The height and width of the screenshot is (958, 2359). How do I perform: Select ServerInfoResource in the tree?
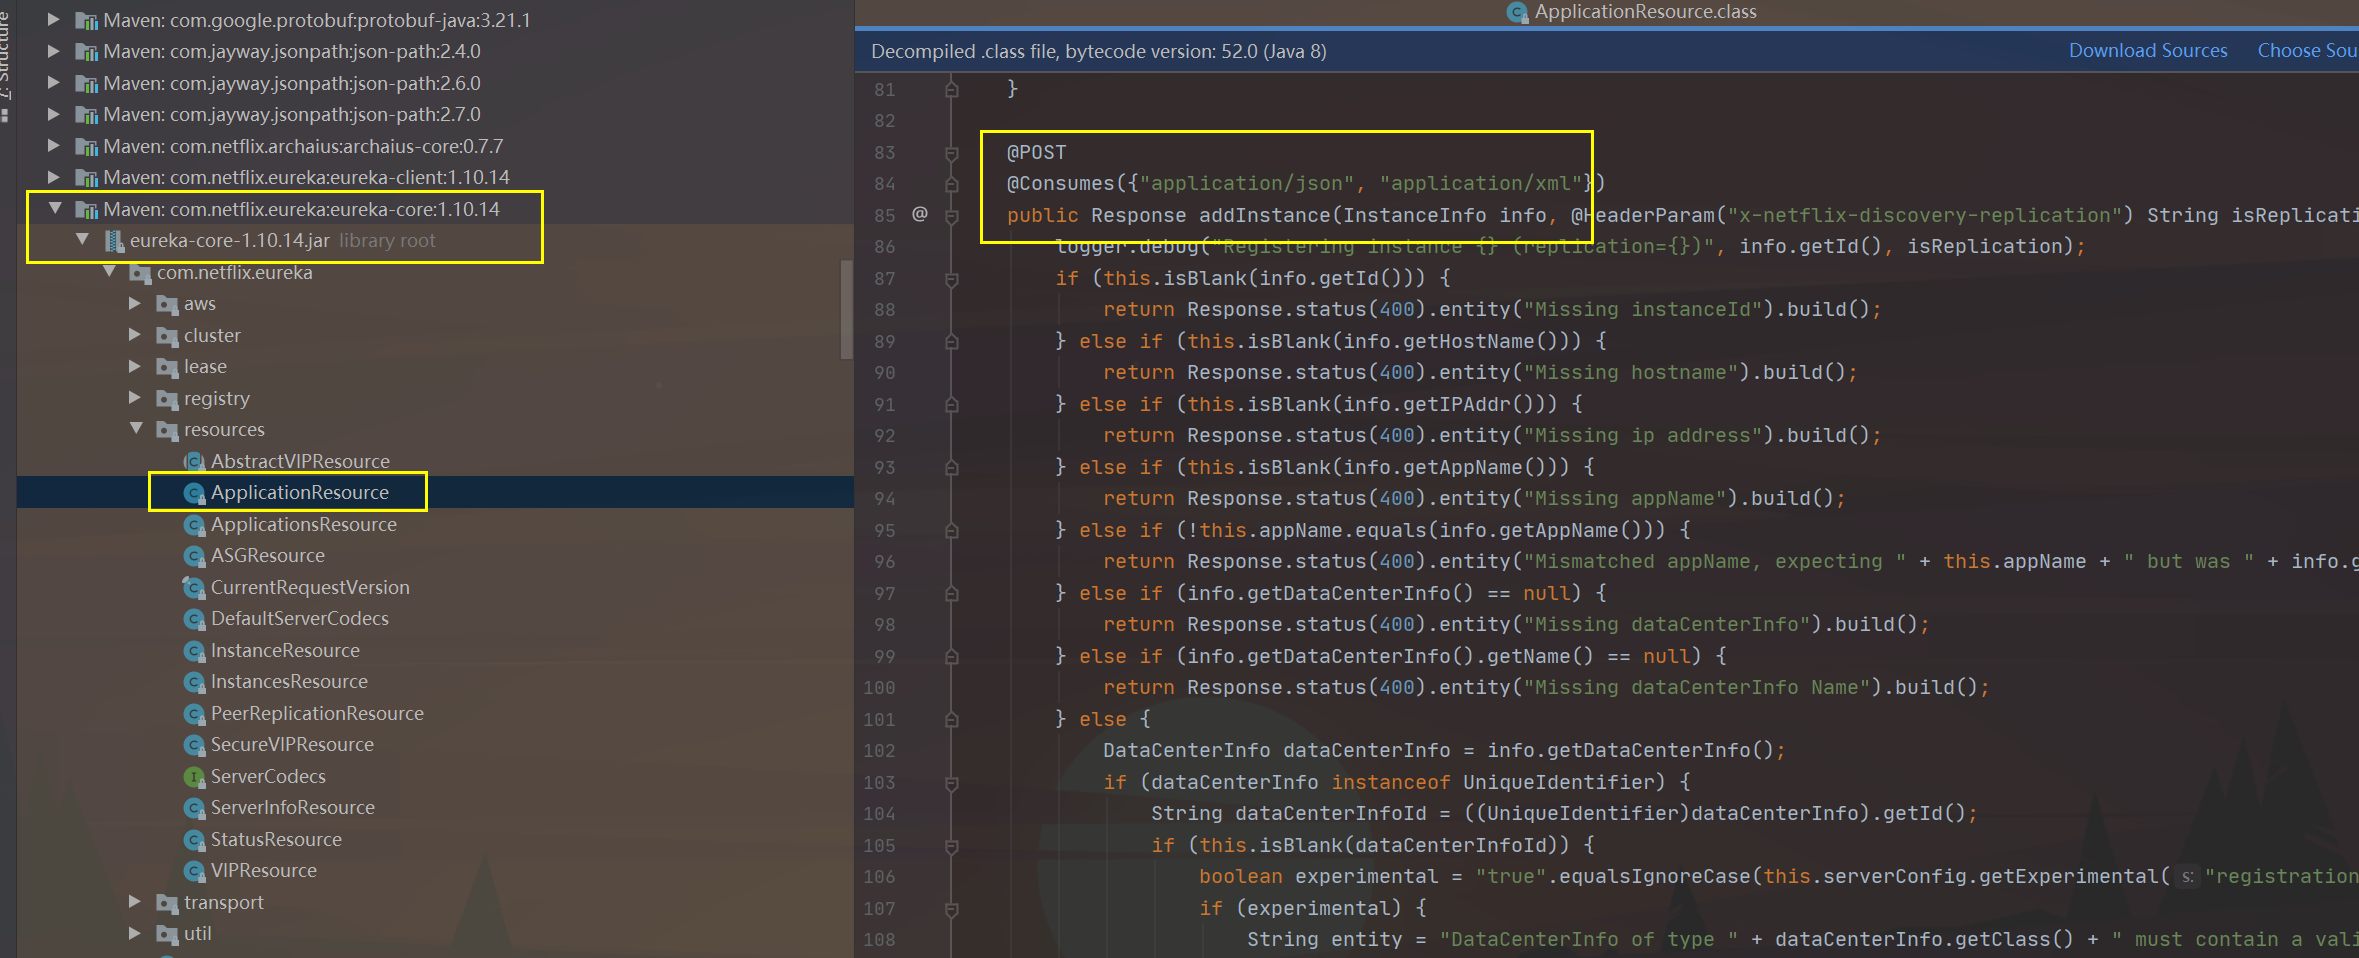pyautogui.click(x=292, y=807)
